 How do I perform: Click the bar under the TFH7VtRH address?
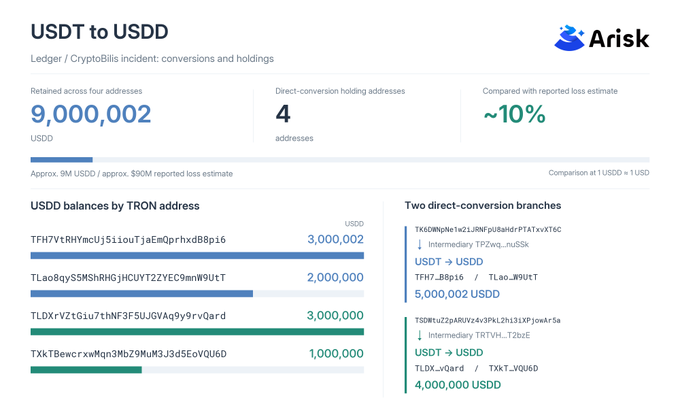tap(197, 256)
